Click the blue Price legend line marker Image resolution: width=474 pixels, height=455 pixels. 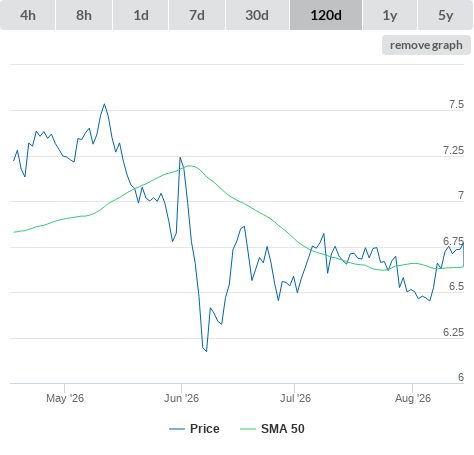177,429
